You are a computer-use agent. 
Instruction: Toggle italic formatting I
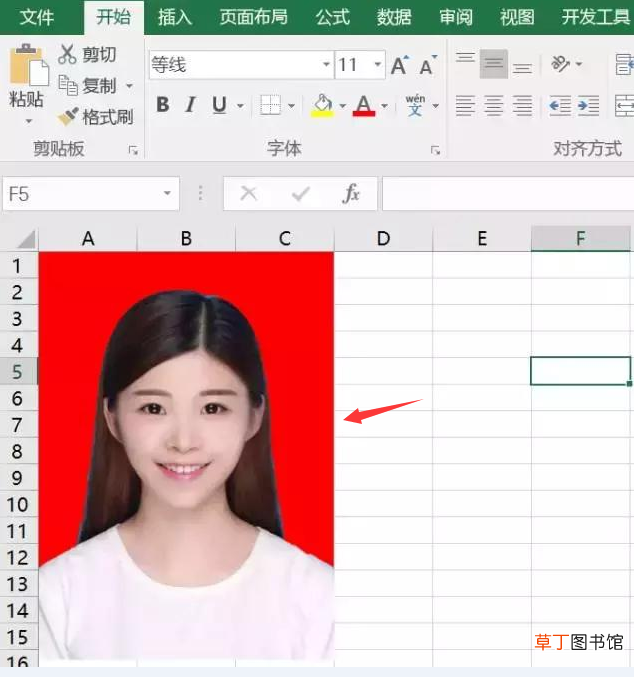(190, 105)
